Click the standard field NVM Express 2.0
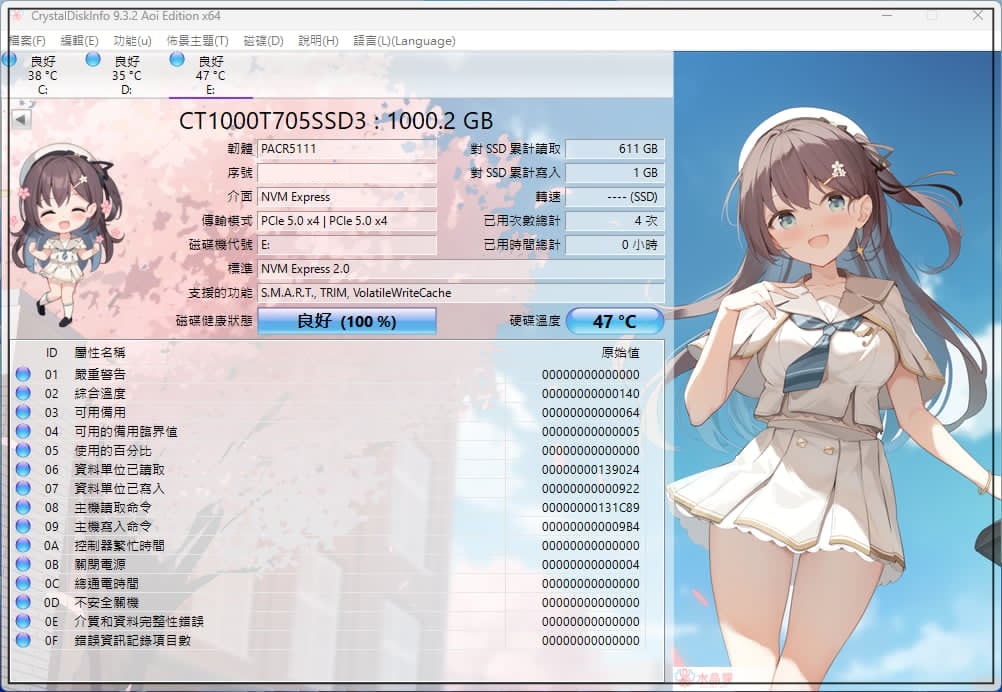The width and height of the screenshot is (1002, 692). coord(461,268)
